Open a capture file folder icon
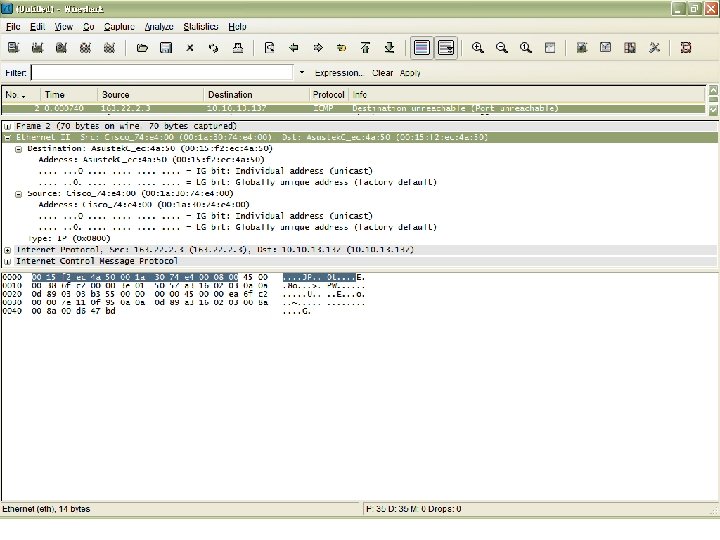Screen dimensions: 720x540 (142, 48)
